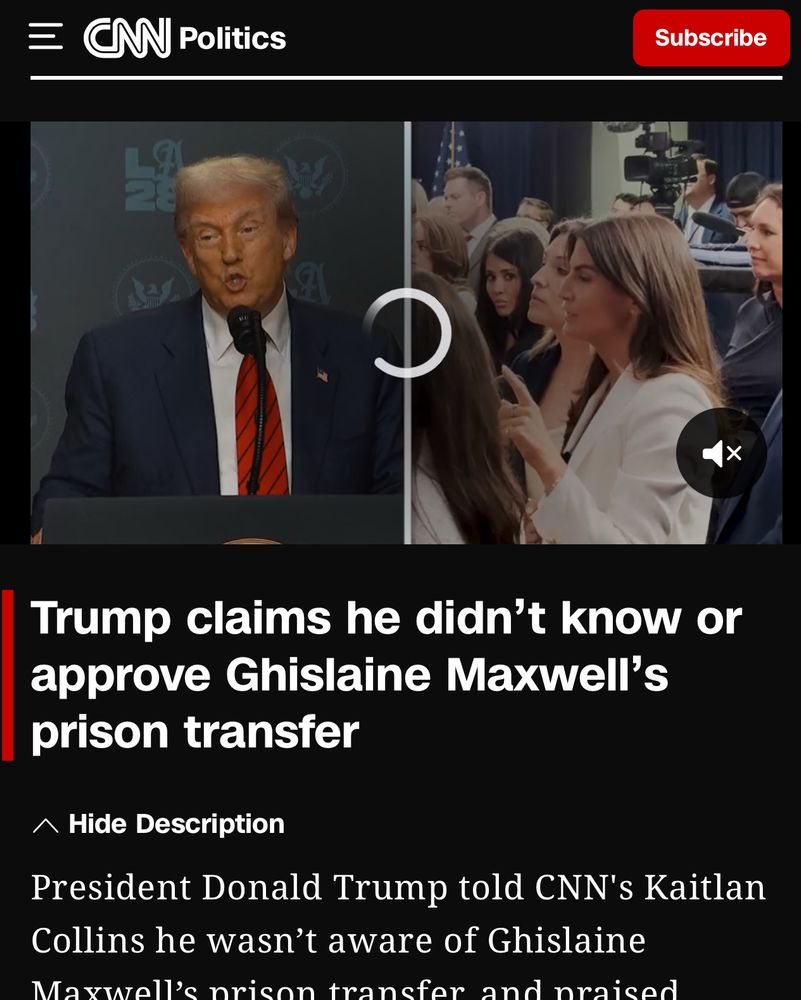
Task: Click the video half showing the reporters
Action: click(597, 333)
